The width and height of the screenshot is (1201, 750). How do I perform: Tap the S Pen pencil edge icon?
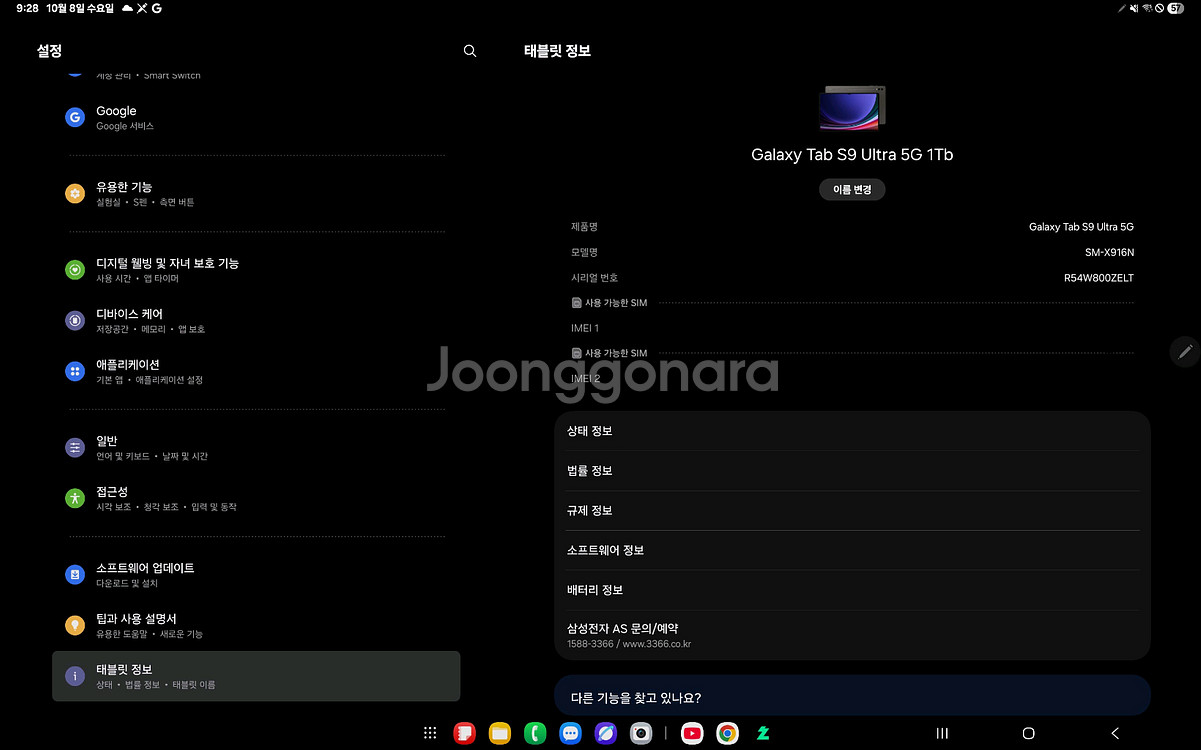click(1185, 351)
